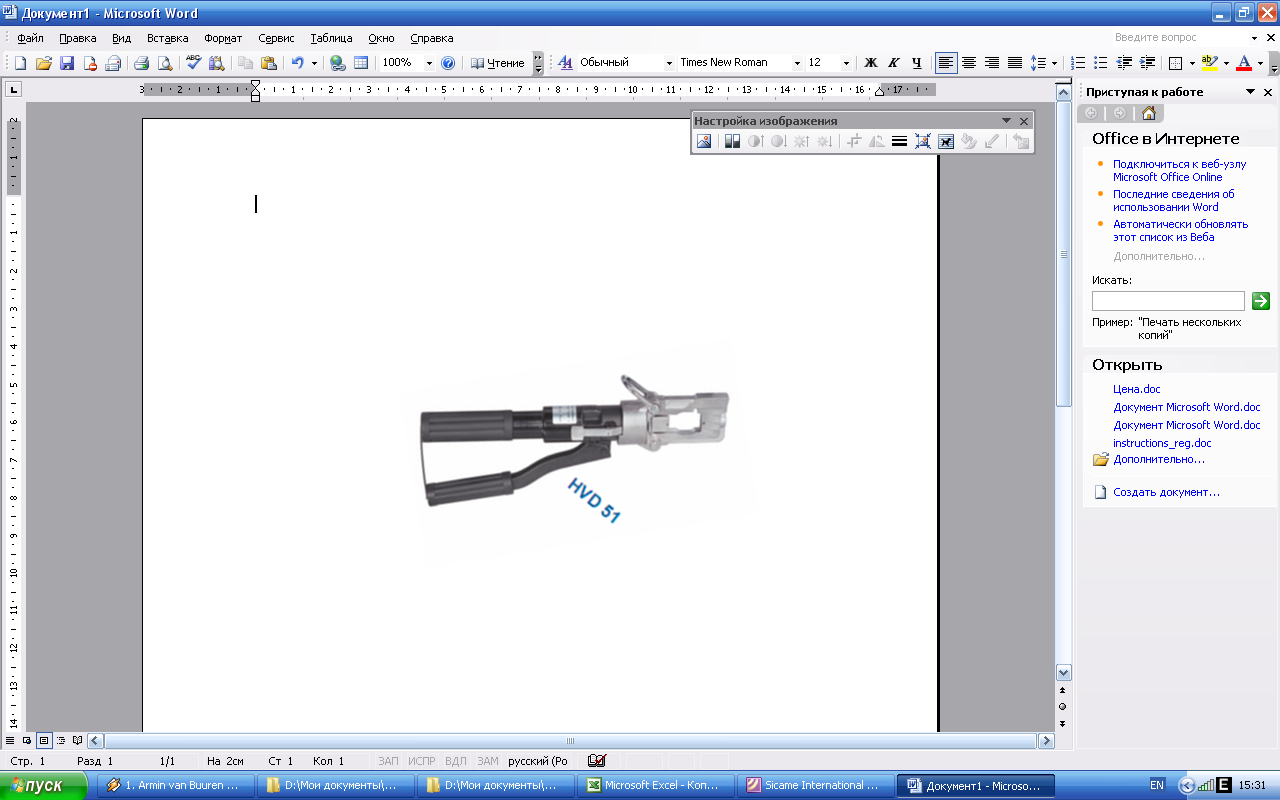Screen dimensions: 1280x800
Task: Click the Copy icon in the toolbar
Action: [246, 63]
